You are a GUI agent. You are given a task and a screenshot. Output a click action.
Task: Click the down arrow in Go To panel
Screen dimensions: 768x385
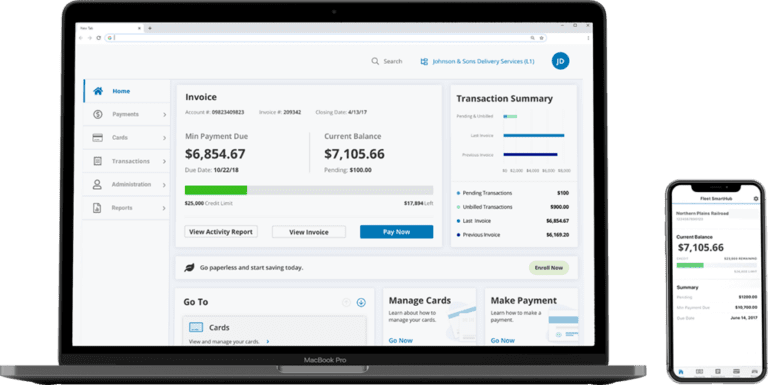click(361, 302)
